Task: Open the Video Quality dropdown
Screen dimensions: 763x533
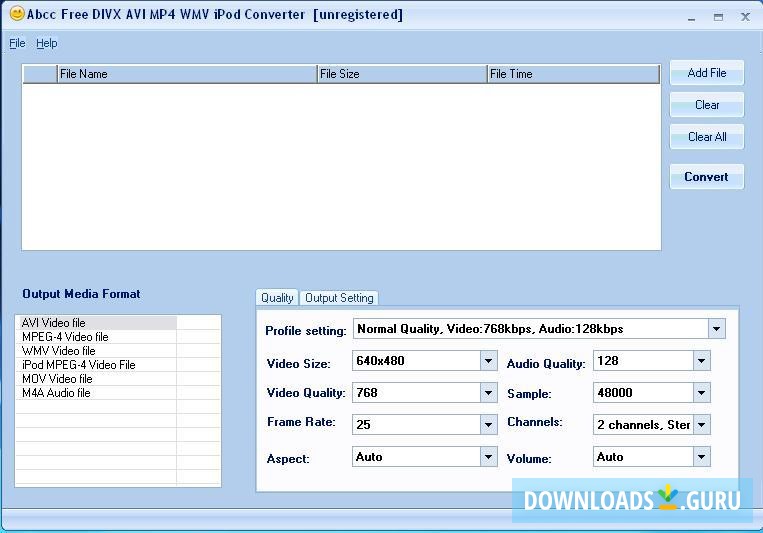Action: coord(488,393)
